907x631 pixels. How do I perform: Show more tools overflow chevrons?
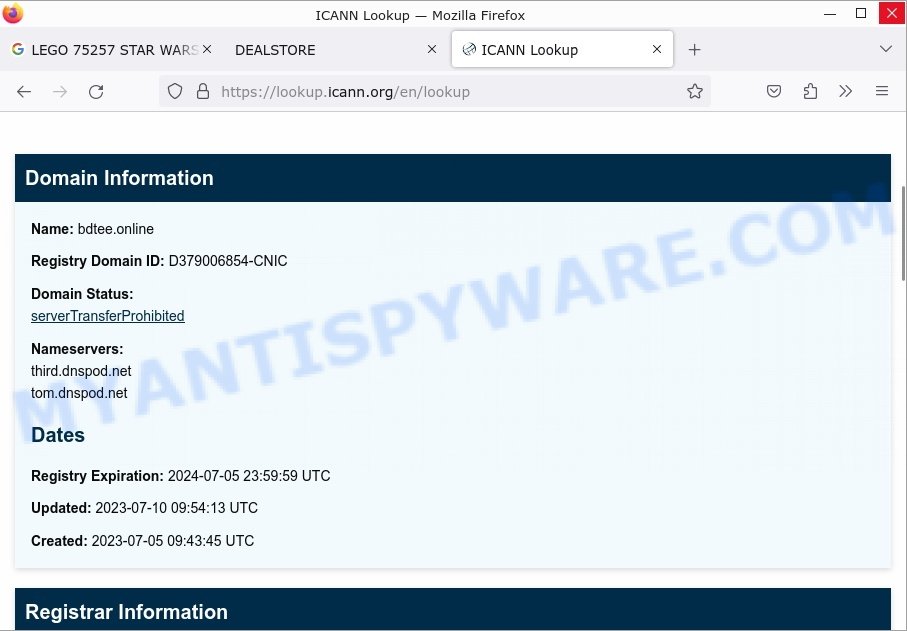click(846, 91)
